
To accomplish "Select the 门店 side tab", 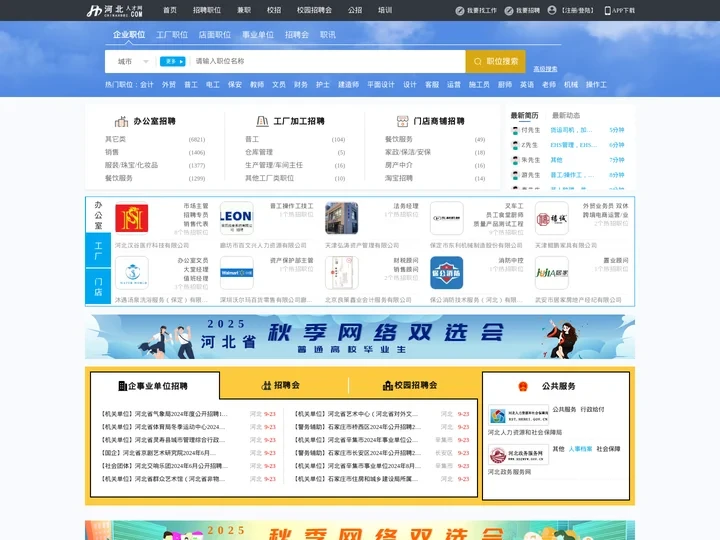I will (x=98, y=287).
